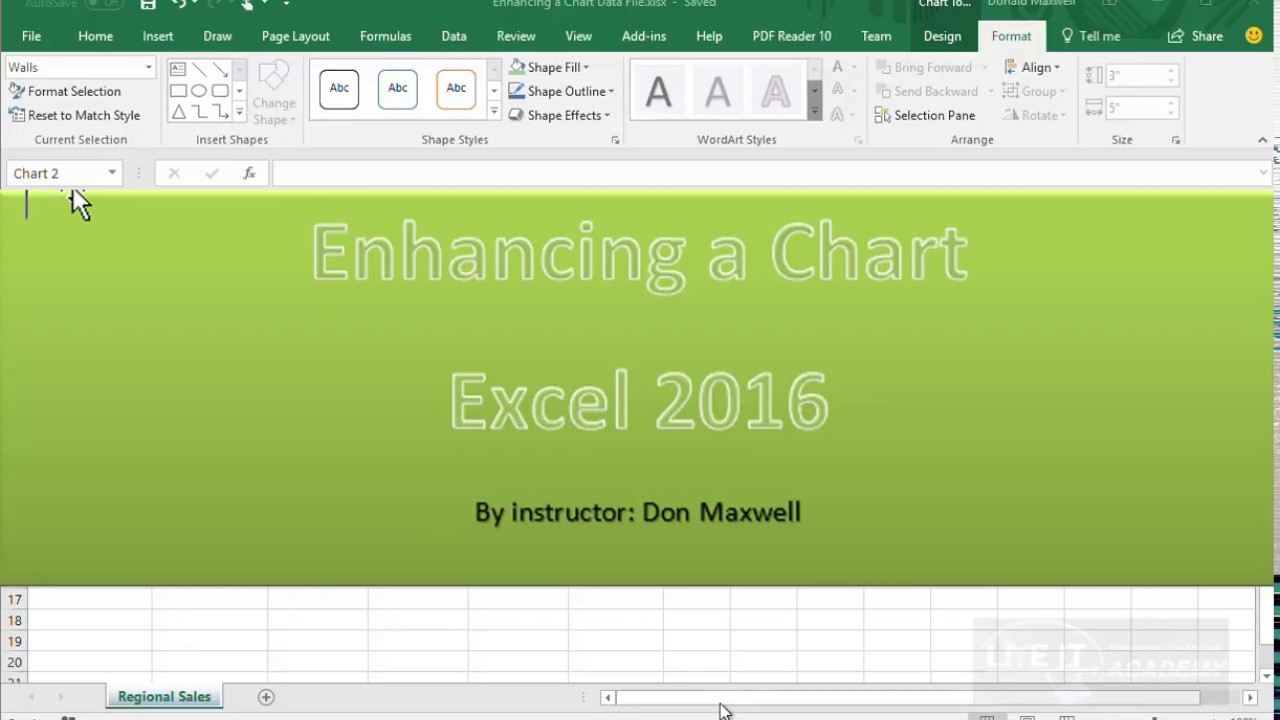The width and height of the screenshot is (1280, 720).
Task: Open the View tab
Action: pyautogui.click(x=579, y=36)
